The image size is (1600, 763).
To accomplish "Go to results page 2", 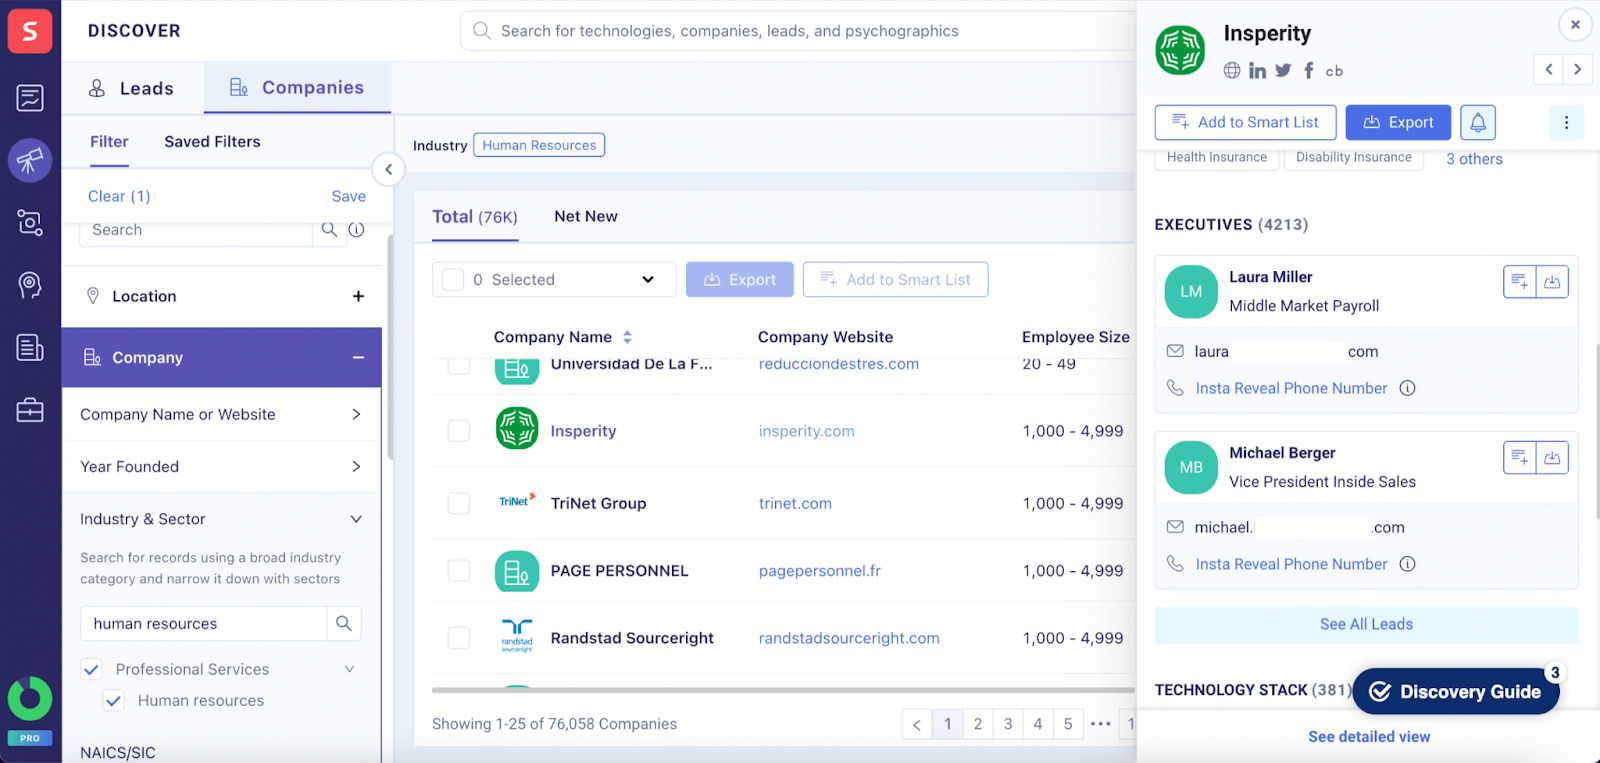I will 978,724.
